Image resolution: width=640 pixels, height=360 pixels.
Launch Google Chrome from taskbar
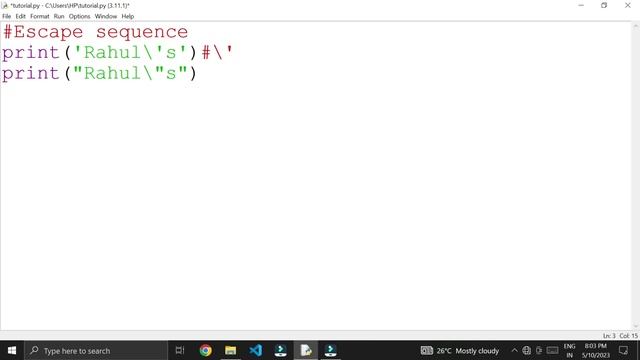point(205,351)
